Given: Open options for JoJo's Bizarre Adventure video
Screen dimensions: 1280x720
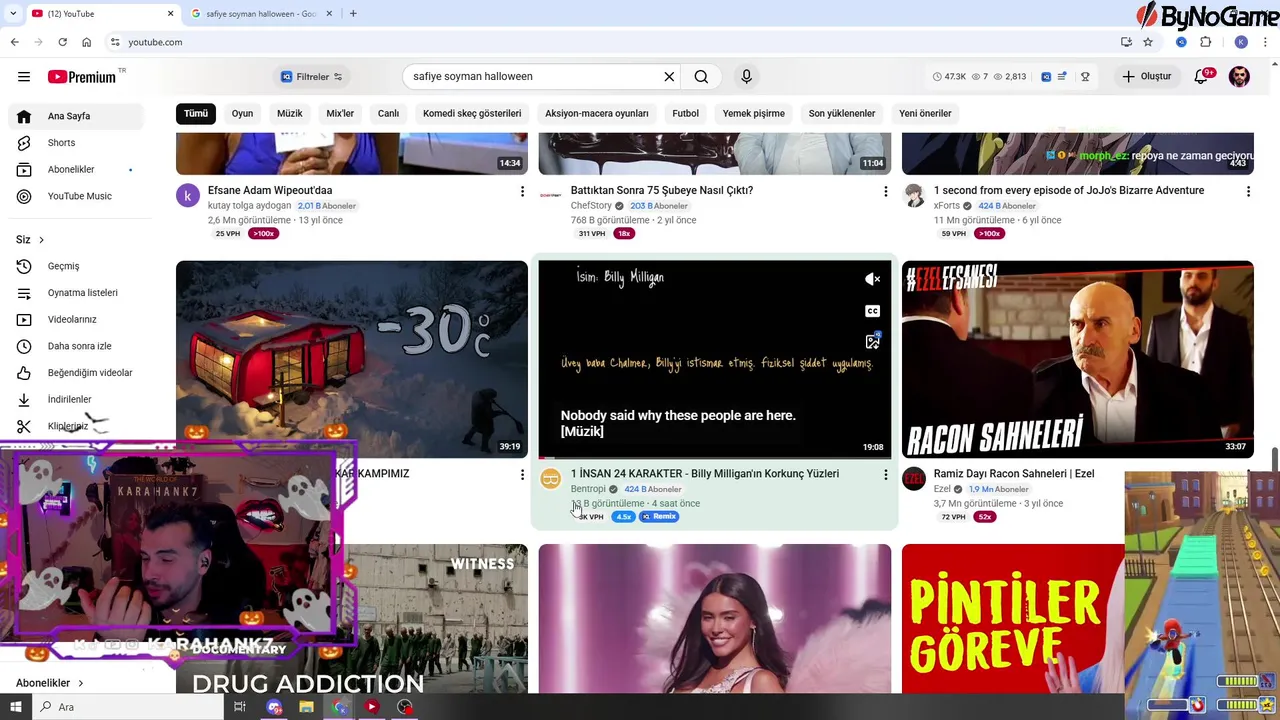Looking at the screenshot, I should point(1248,191).
